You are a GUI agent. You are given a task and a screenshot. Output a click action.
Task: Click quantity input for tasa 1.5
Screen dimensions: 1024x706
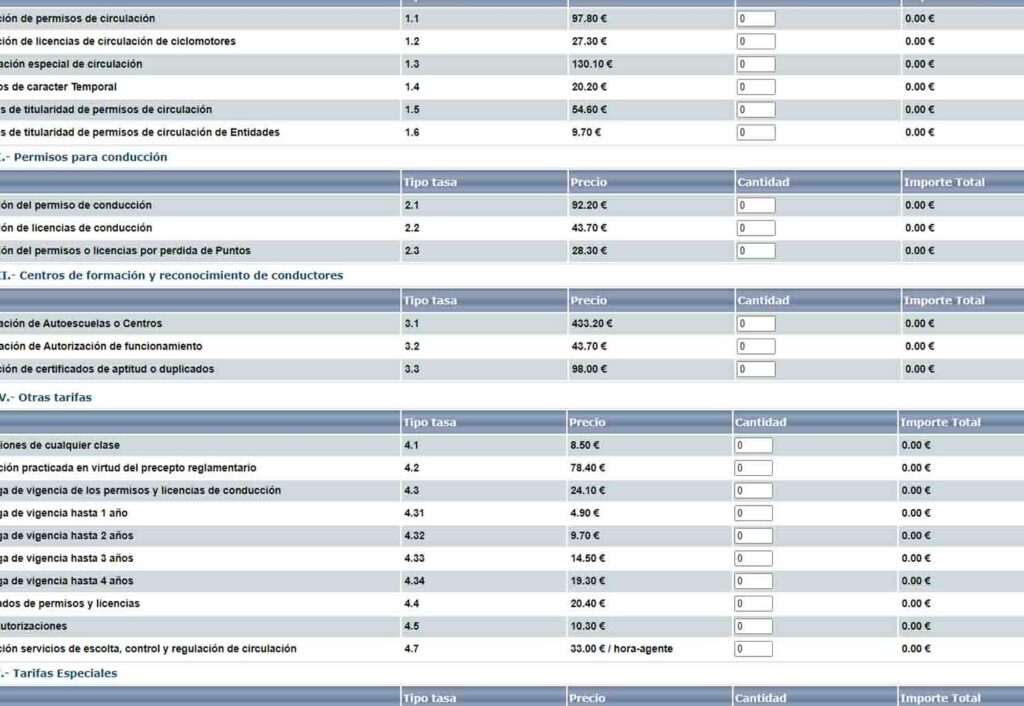756,110
